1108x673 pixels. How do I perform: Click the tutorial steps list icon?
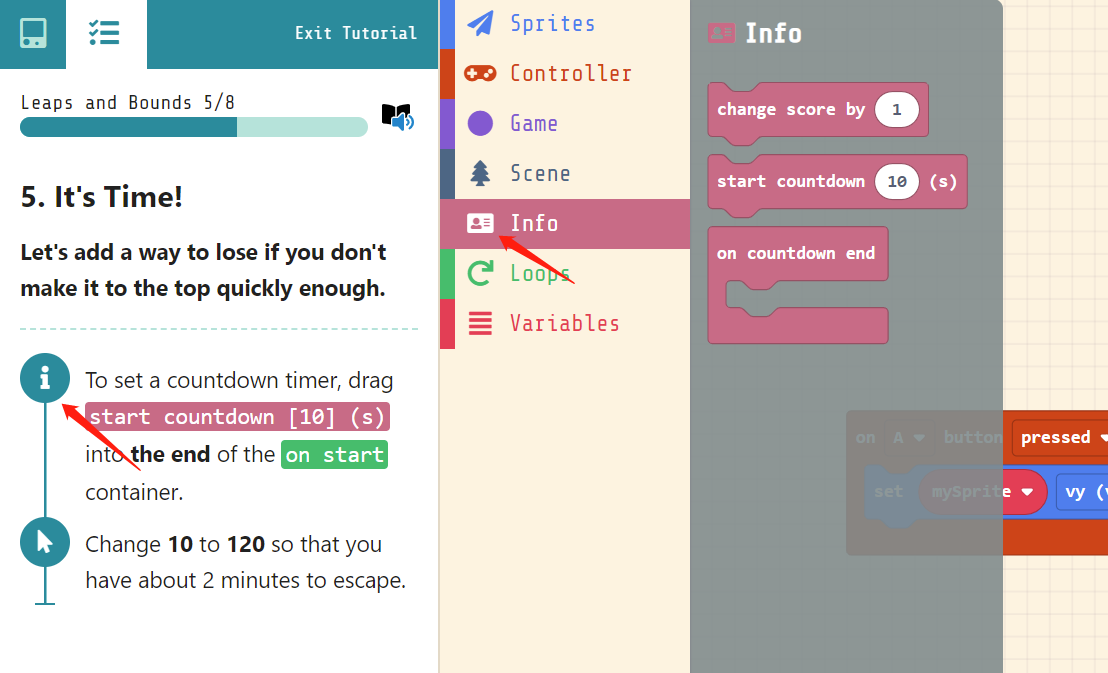coord(106,31)
